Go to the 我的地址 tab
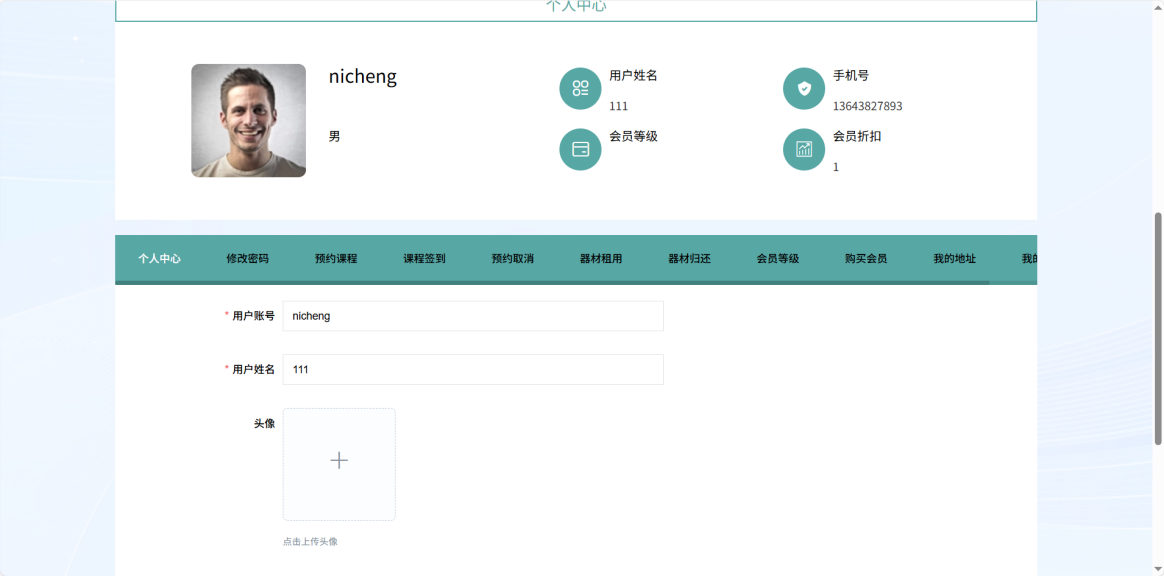This screenshot has height=576, width=1164. coord(955,259)
